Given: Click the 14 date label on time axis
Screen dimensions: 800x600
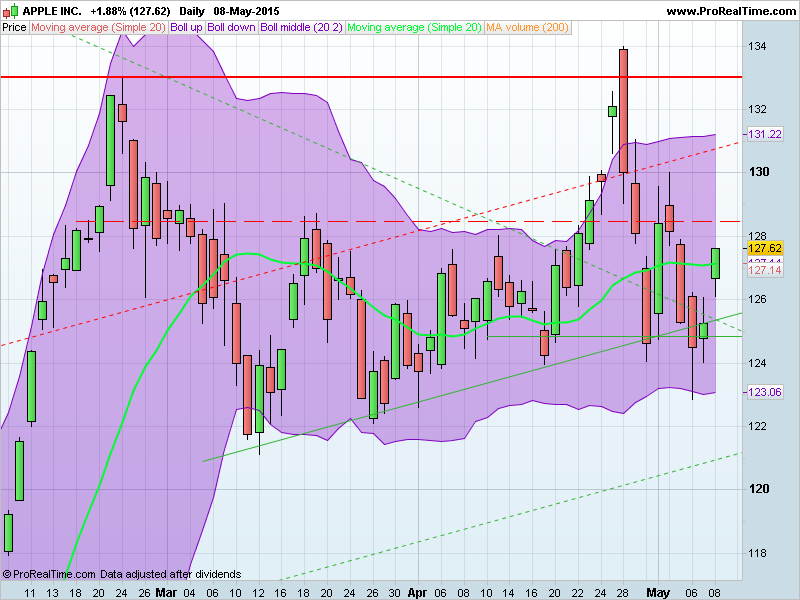Looking at the screenshot, I should 508,593.
